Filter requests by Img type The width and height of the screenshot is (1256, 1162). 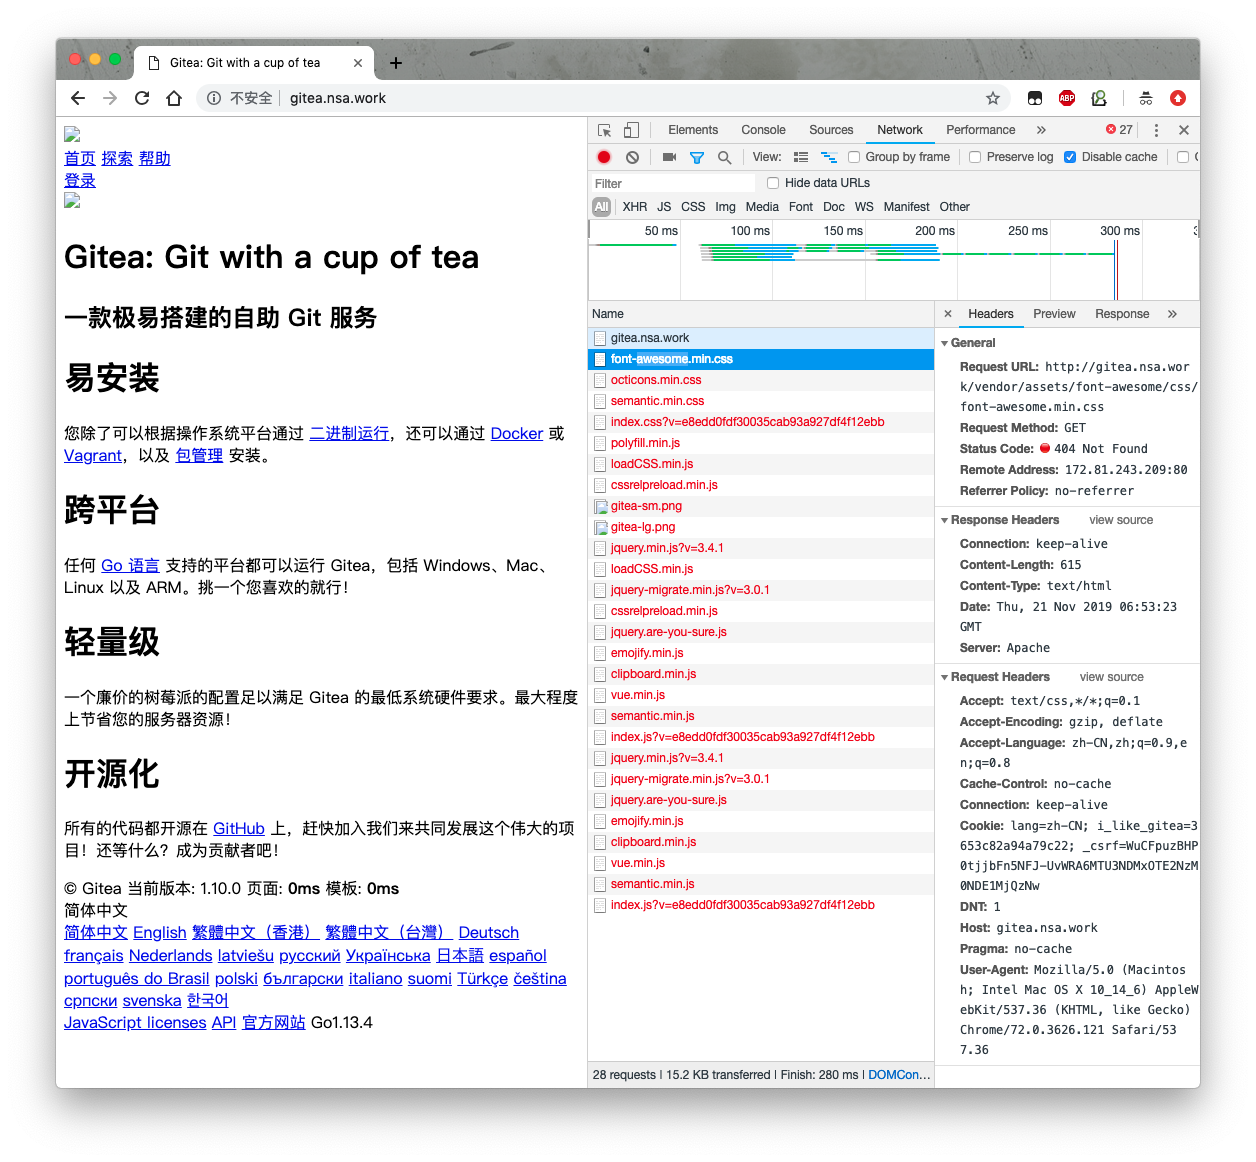tap(725, 207)
